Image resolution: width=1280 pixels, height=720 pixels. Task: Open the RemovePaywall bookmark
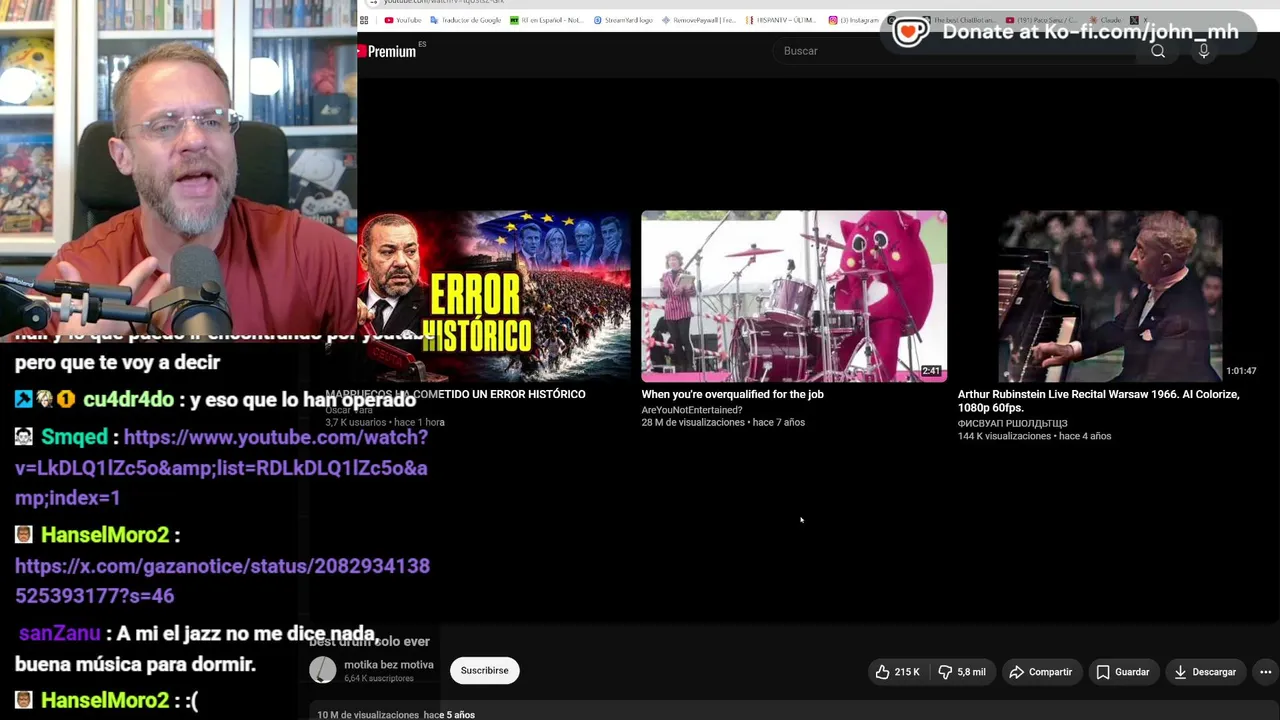coord(698,20)
